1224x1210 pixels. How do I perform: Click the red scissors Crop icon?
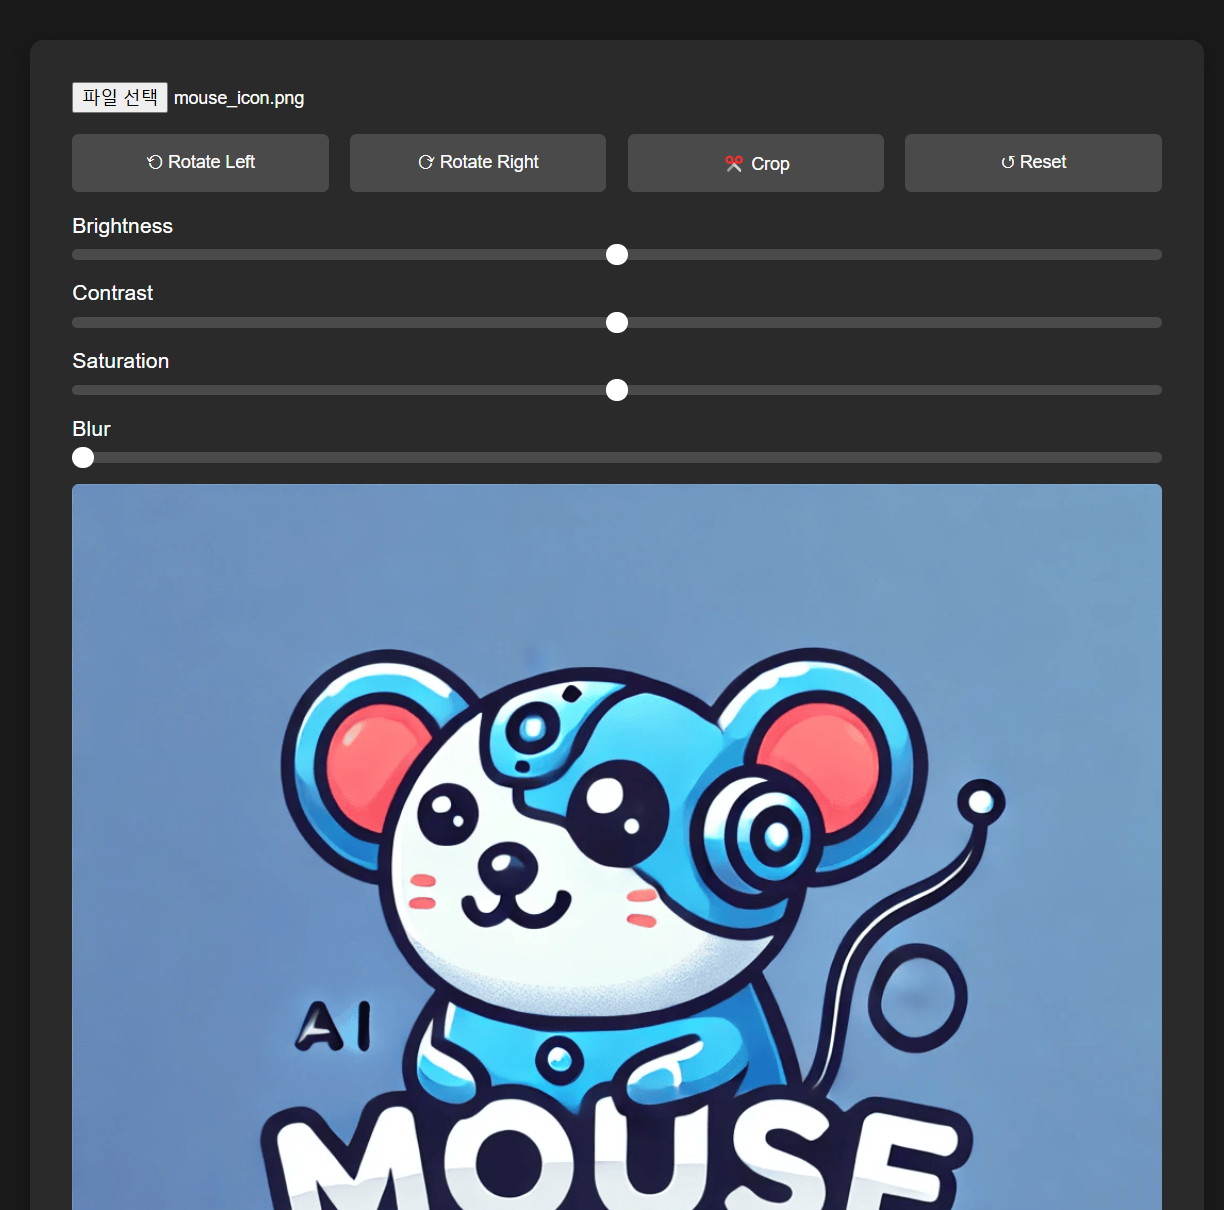pyautogui.click(x=734, y=163)
